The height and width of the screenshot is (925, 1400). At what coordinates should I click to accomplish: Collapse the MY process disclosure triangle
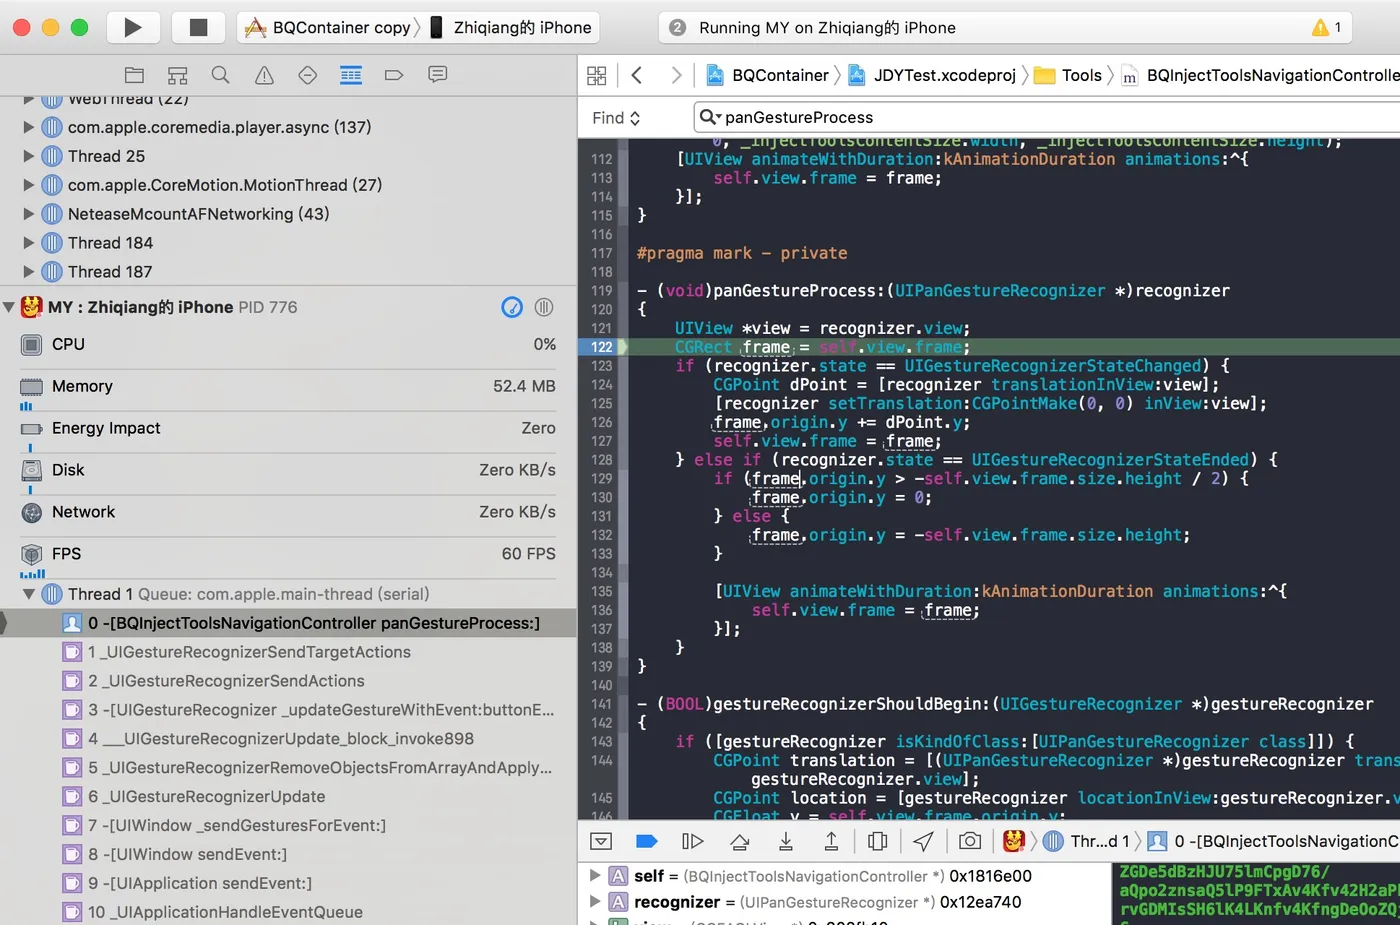9,307
